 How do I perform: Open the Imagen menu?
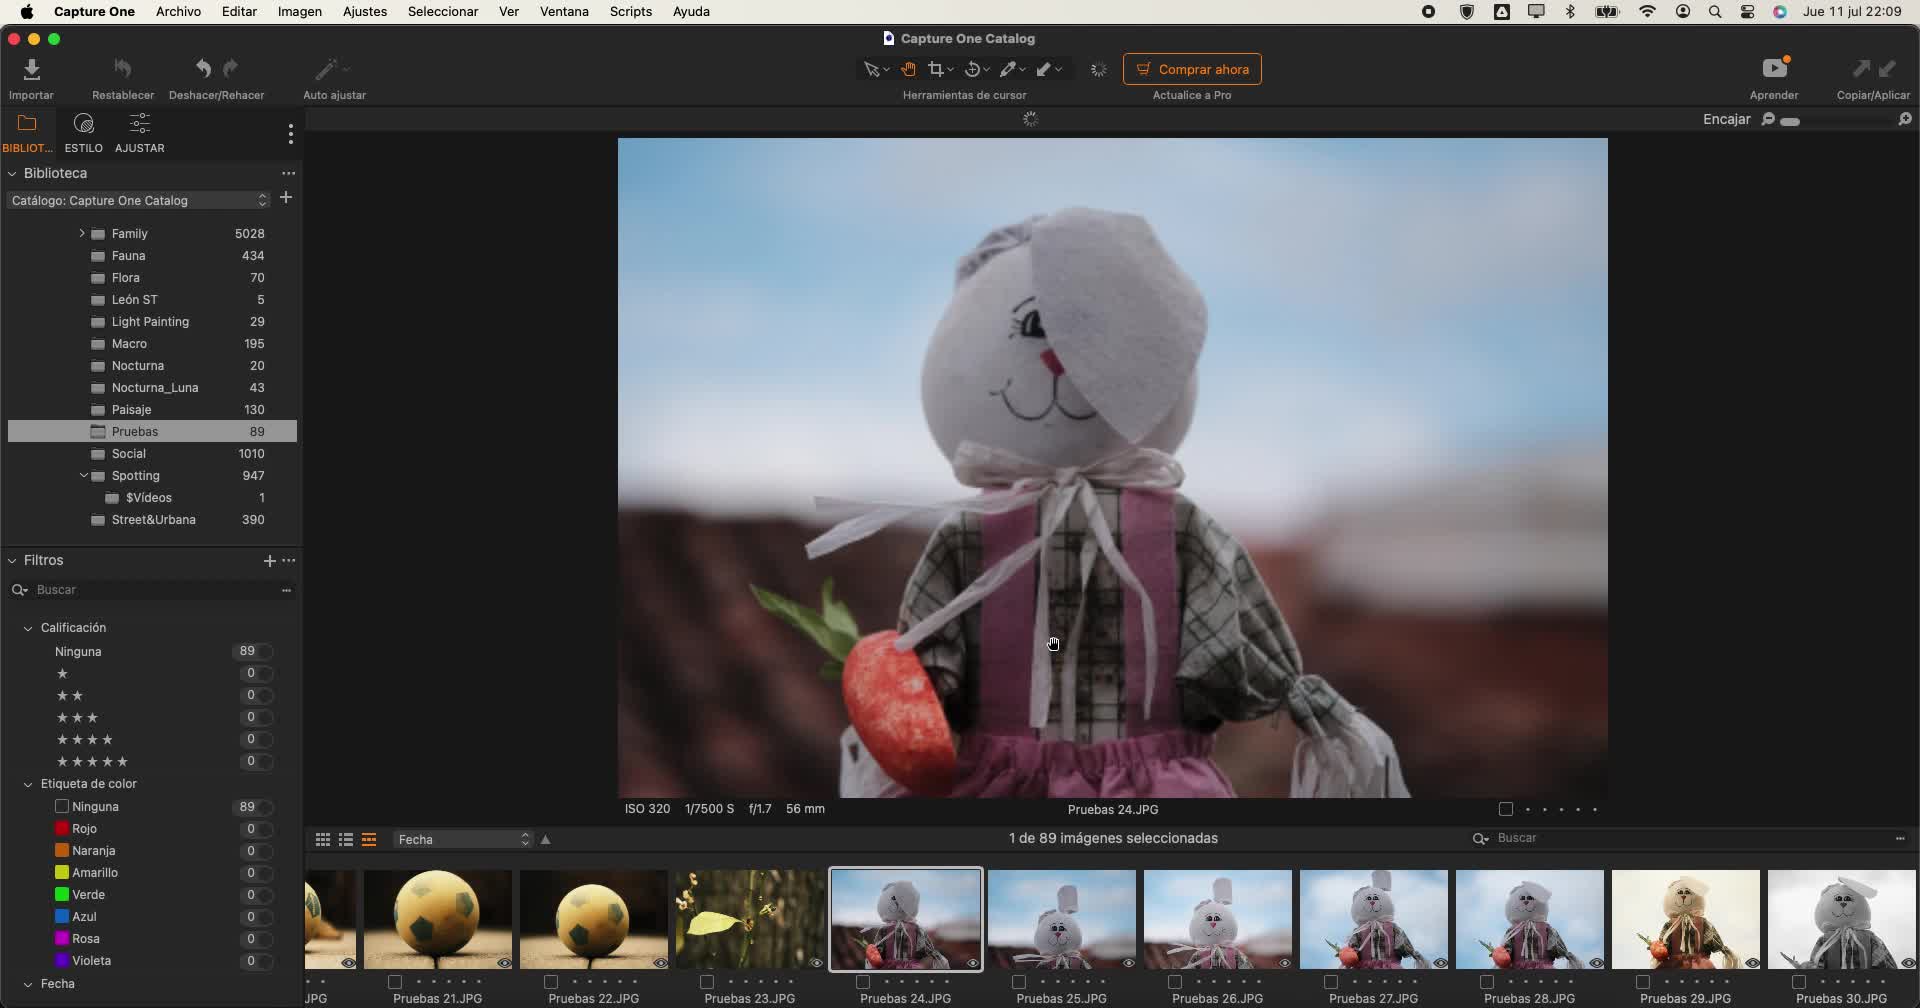click(300, 12)
